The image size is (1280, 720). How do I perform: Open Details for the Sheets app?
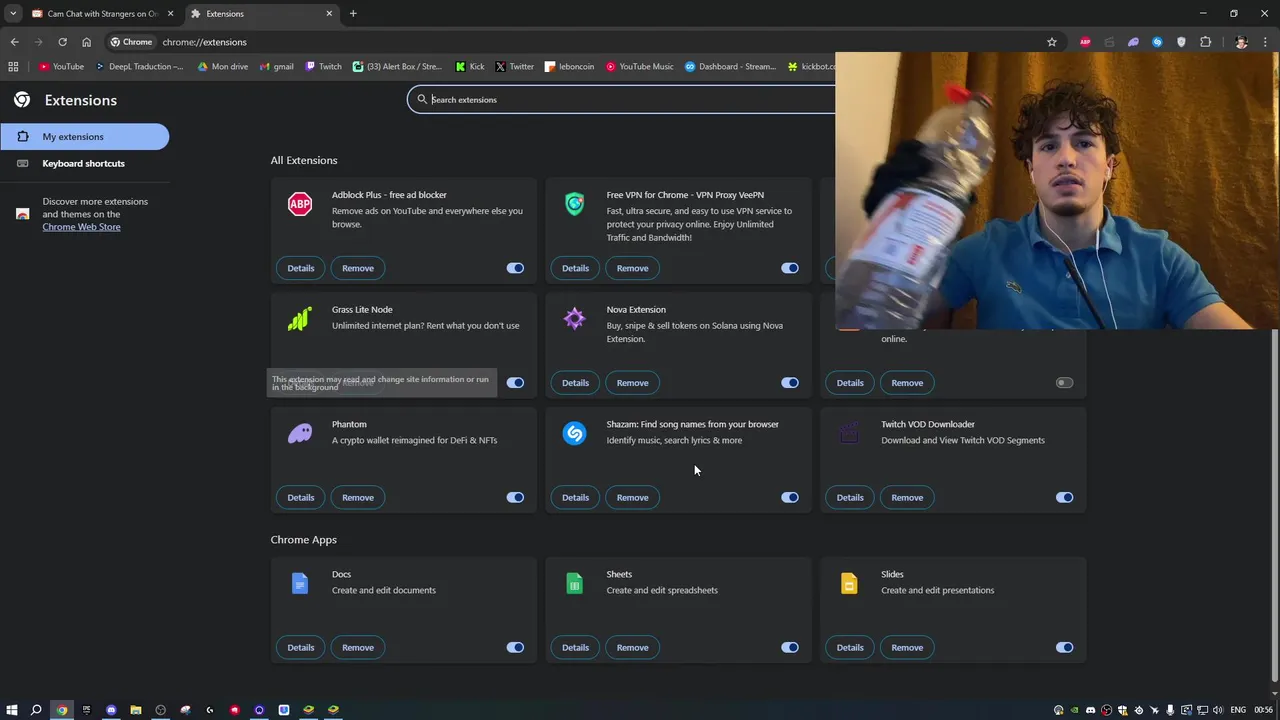click(575, 647)
